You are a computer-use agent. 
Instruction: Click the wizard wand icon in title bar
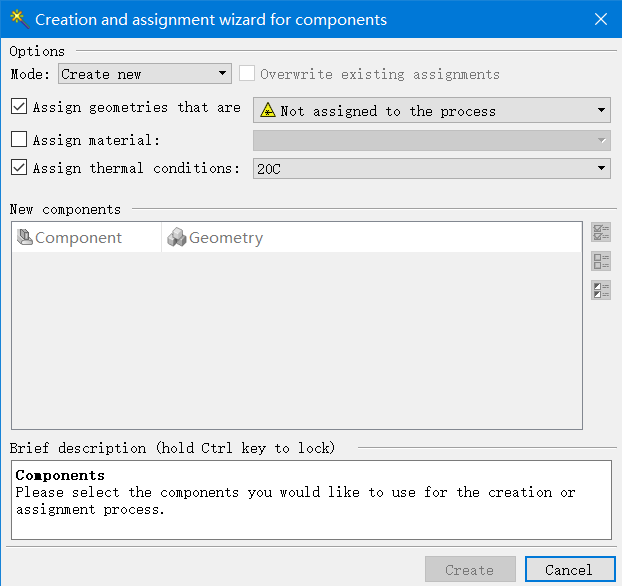tap(18, 19)
